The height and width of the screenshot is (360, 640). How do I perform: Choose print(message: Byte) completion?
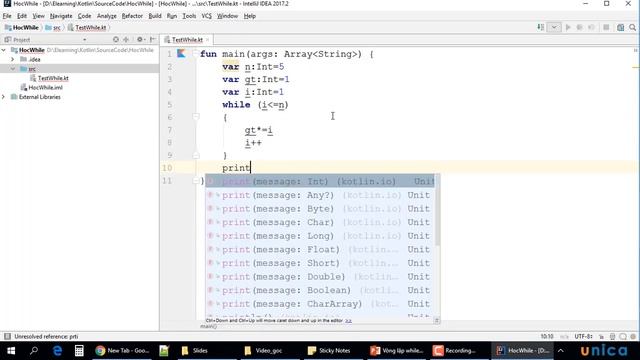pyautogui.click(x=320, y=209)
